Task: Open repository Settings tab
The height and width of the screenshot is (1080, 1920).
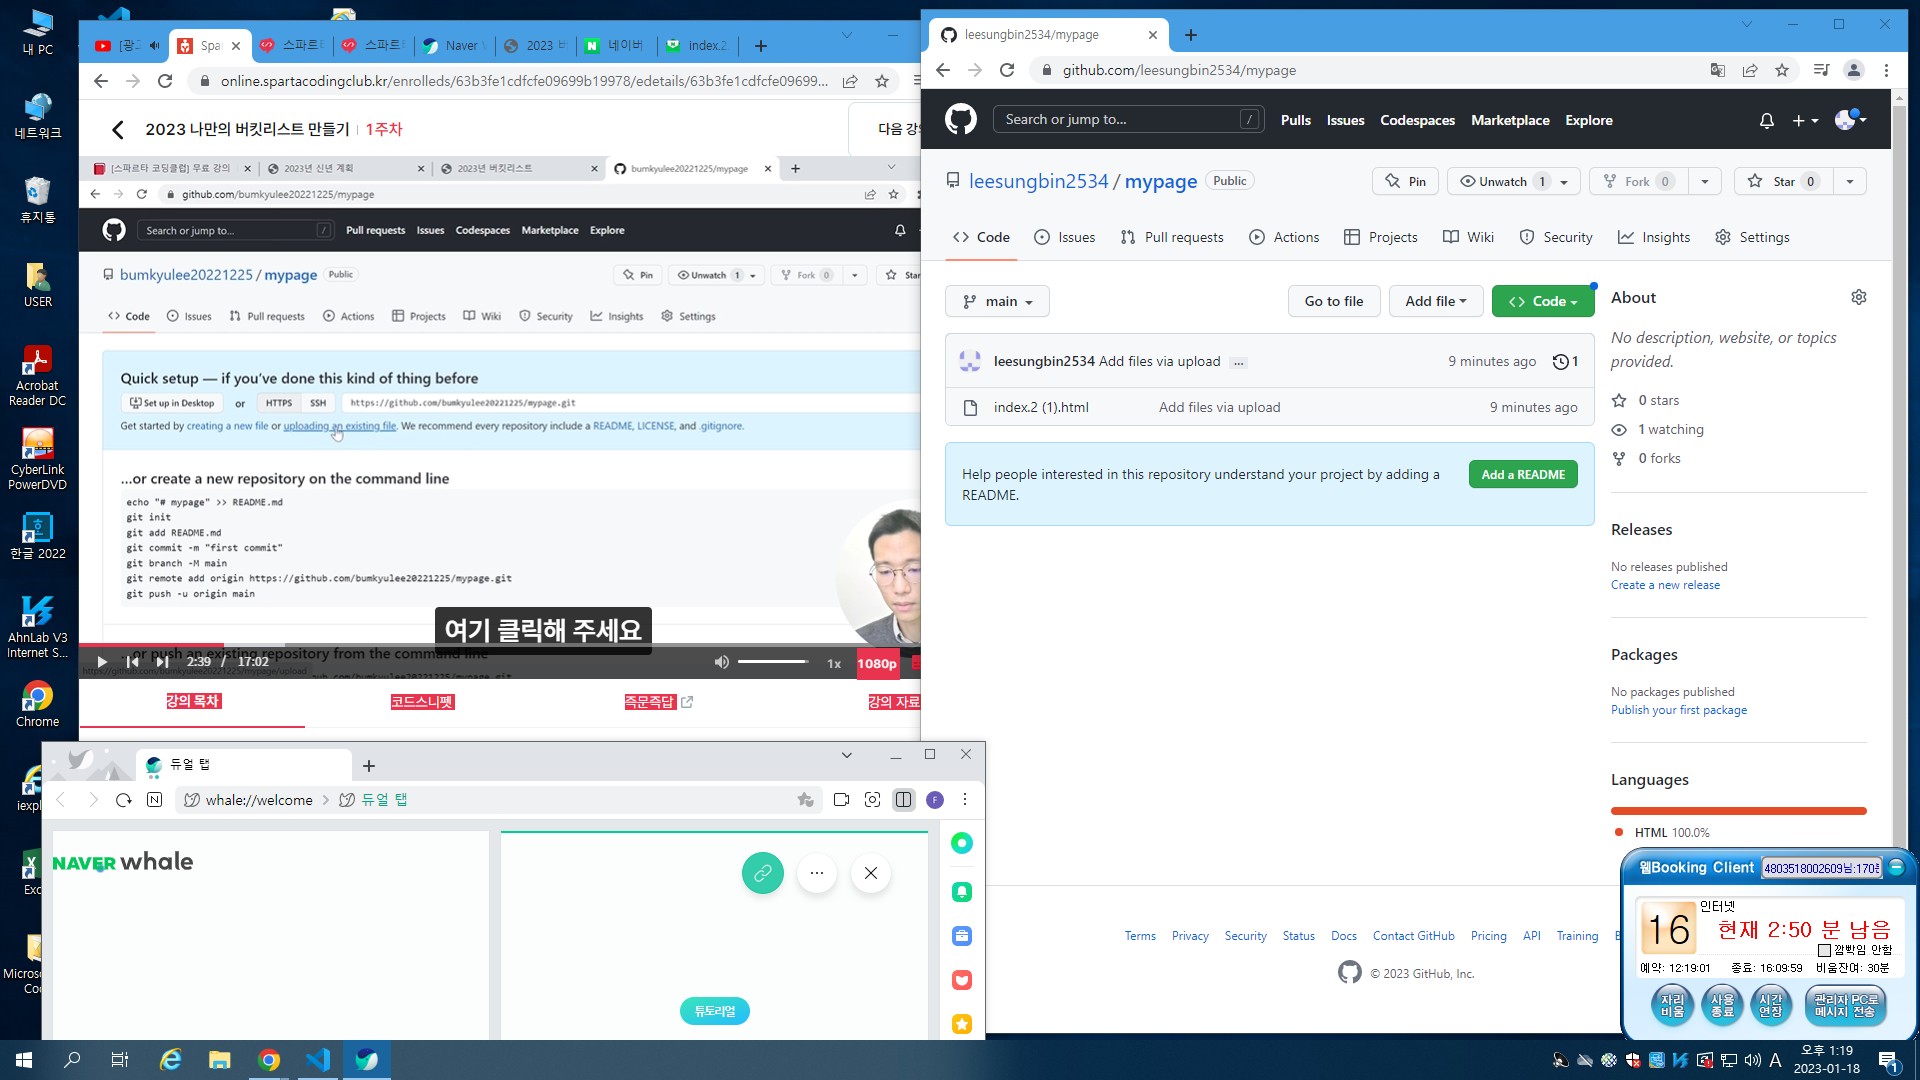Action: 1752,237
